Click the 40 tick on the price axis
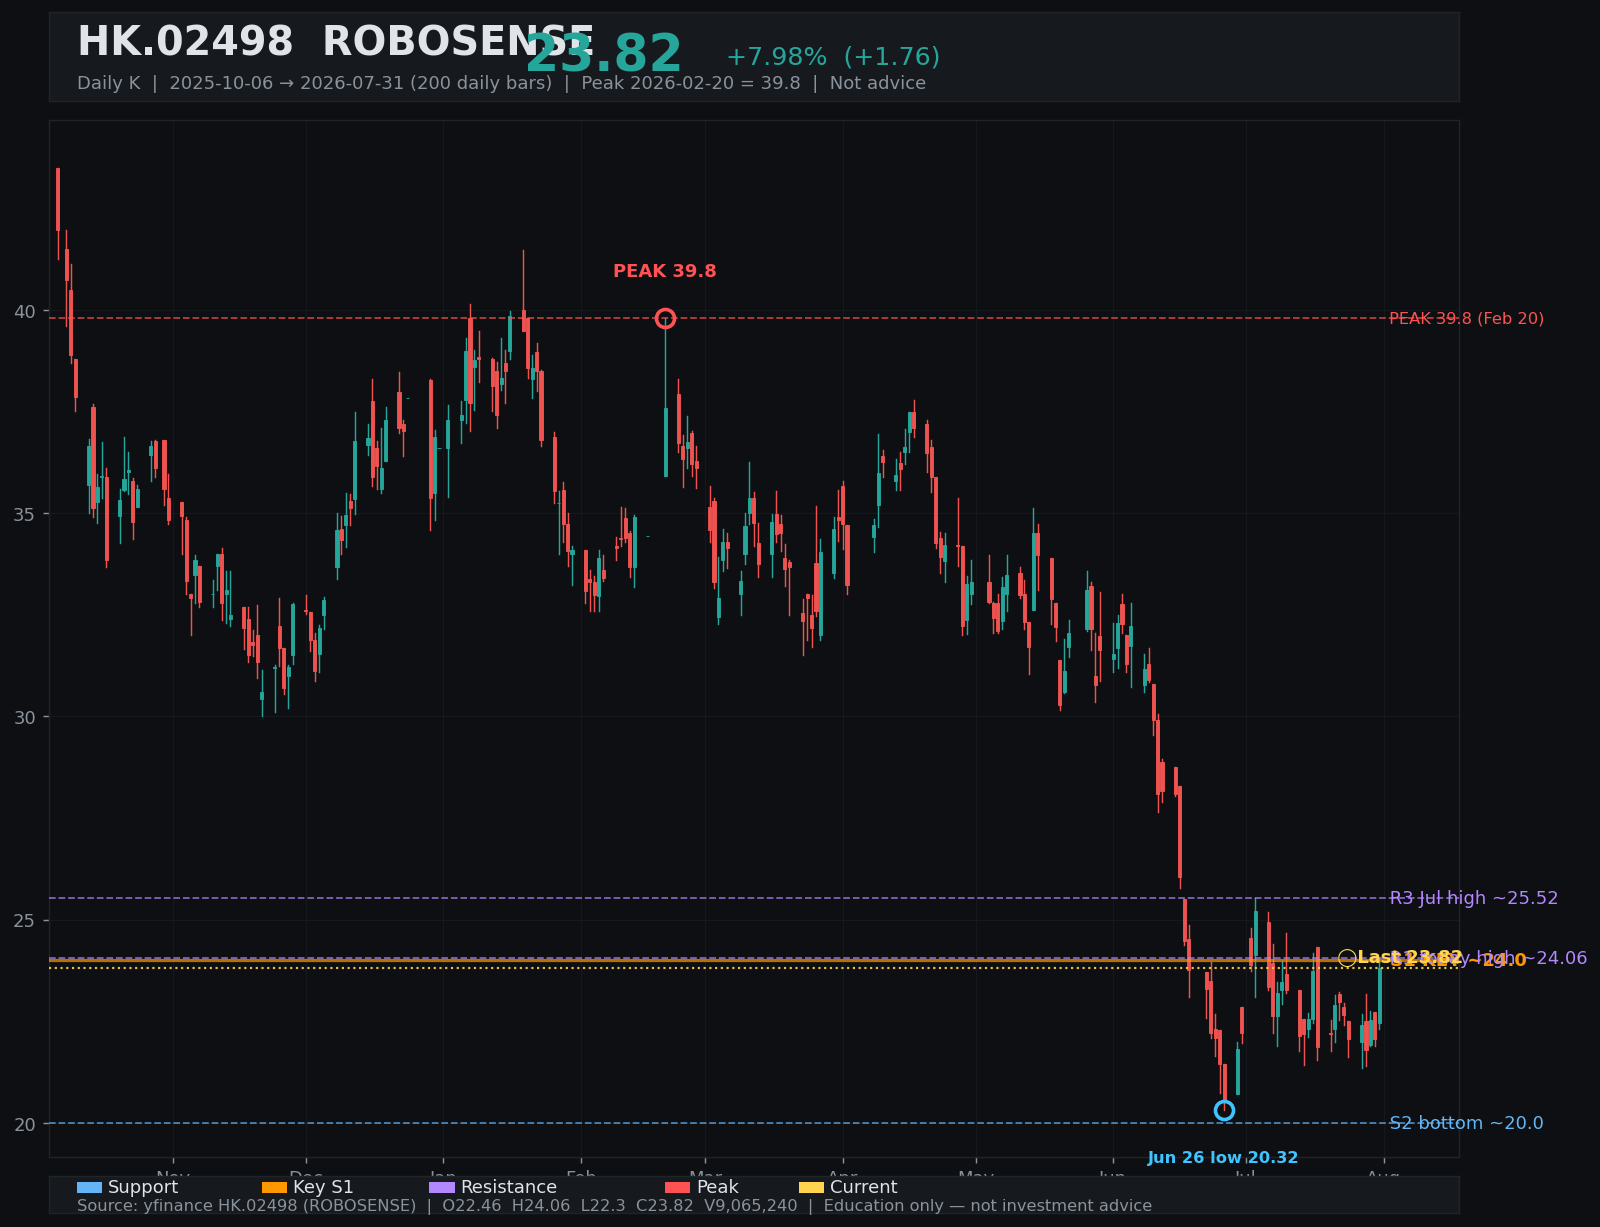1600x1227 pixels. tap(25, 311)
